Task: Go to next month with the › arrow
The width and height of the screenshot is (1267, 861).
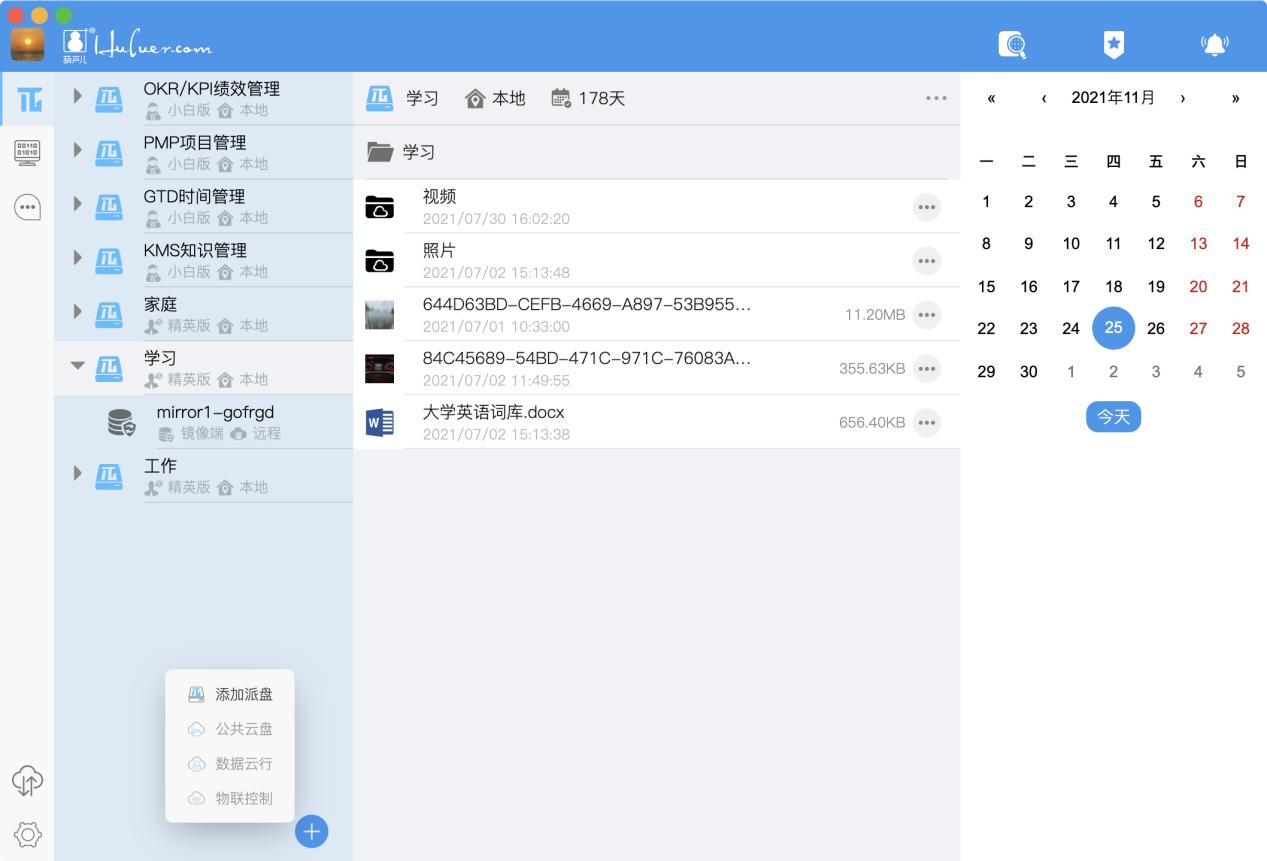Action: click(1183, 98)
